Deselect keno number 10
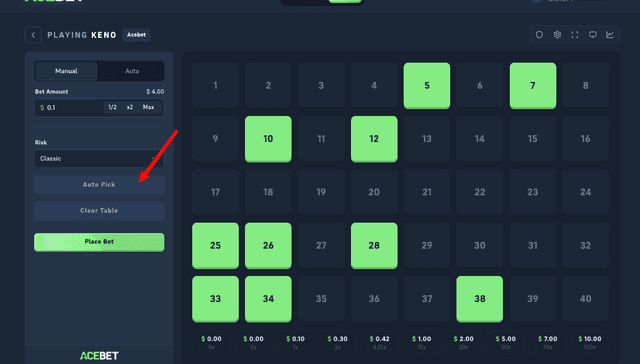Screen dimensions: 640x364 pyautogui.click(x=268, y=139)
